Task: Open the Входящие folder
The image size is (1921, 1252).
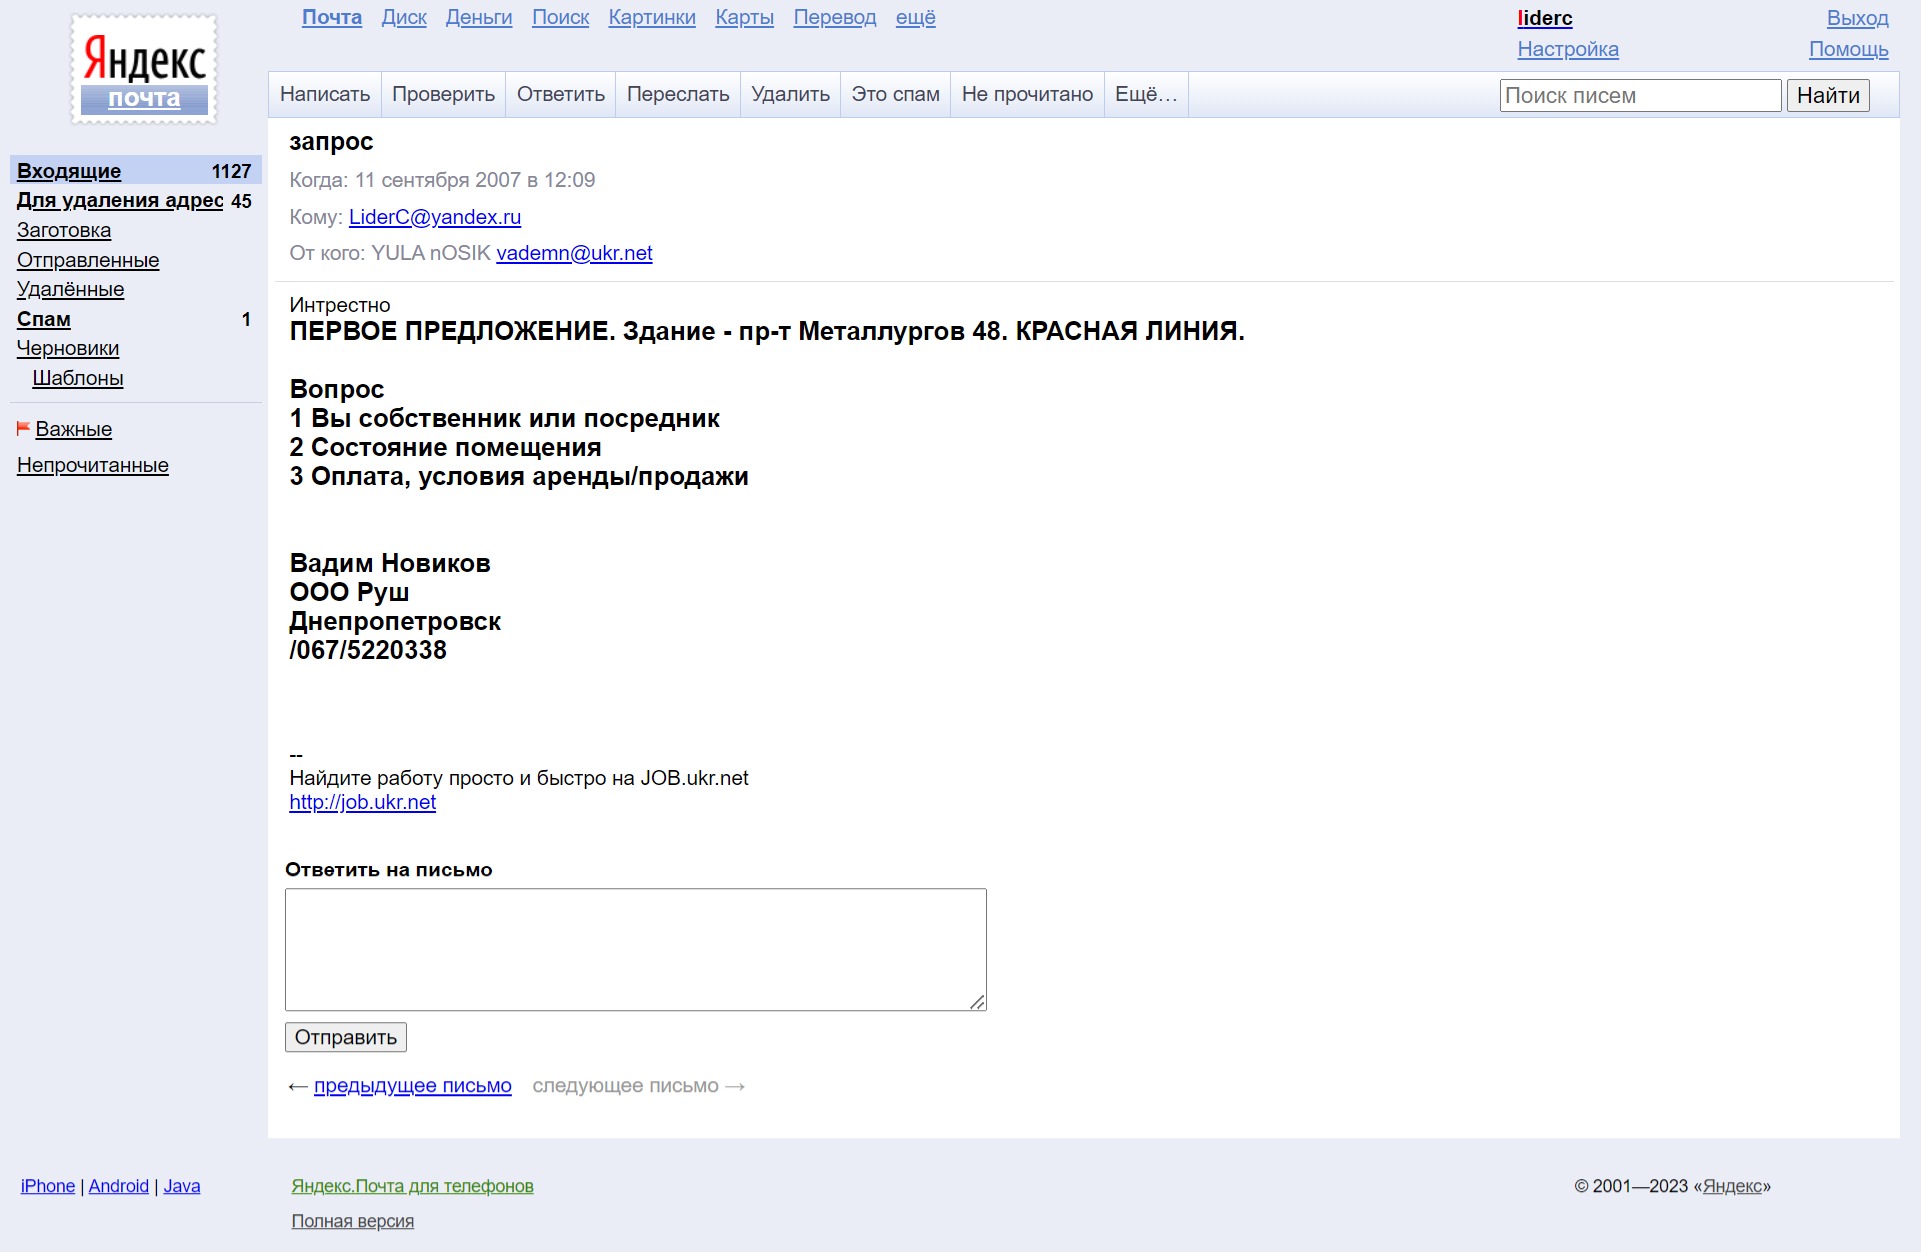Action: [69, 171]
